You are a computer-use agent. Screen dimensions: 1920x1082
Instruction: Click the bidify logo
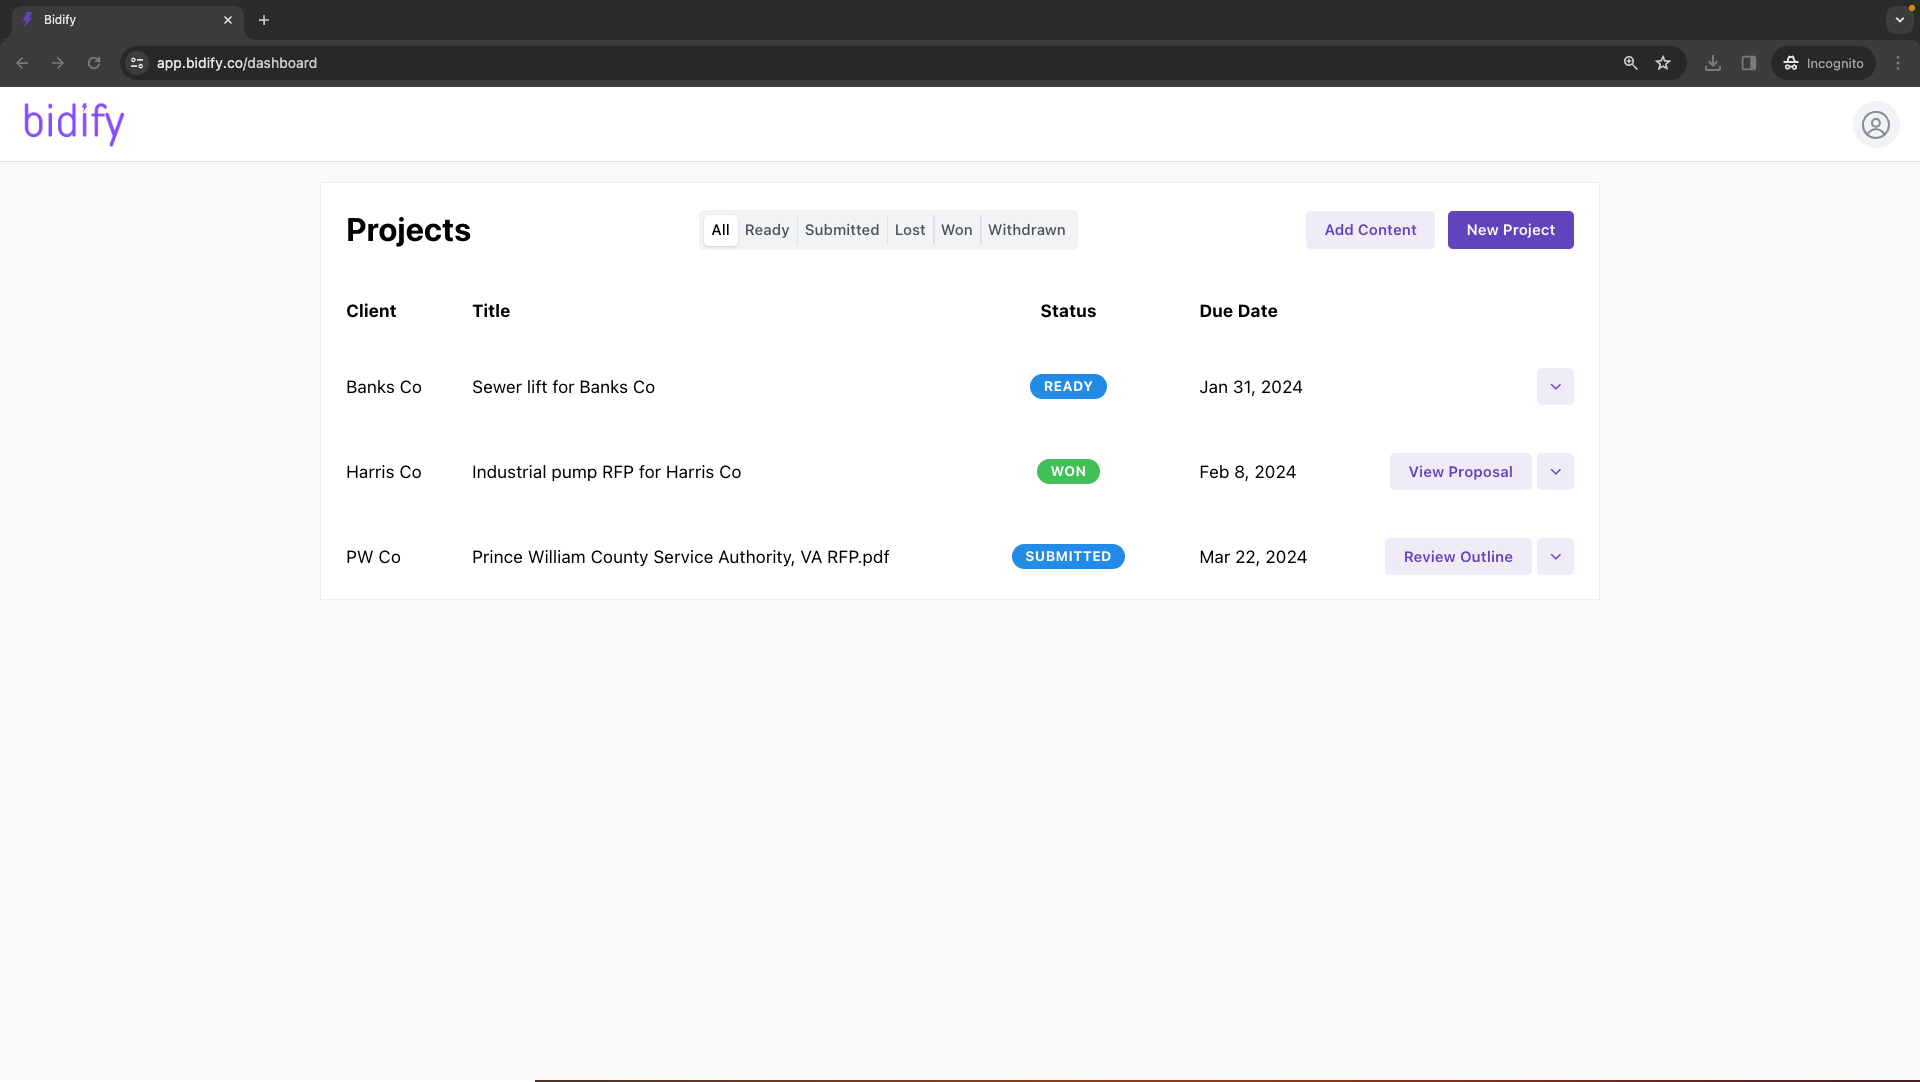(x=74, y=123)
